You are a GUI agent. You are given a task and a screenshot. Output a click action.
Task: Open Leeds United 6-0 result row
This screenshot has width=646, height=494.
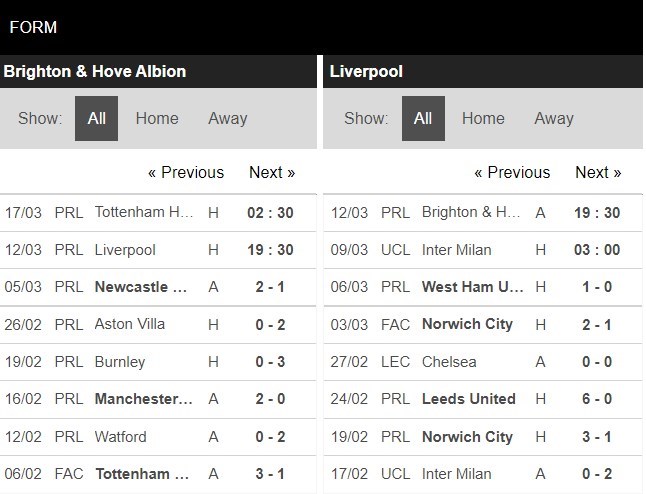[483, 399]
